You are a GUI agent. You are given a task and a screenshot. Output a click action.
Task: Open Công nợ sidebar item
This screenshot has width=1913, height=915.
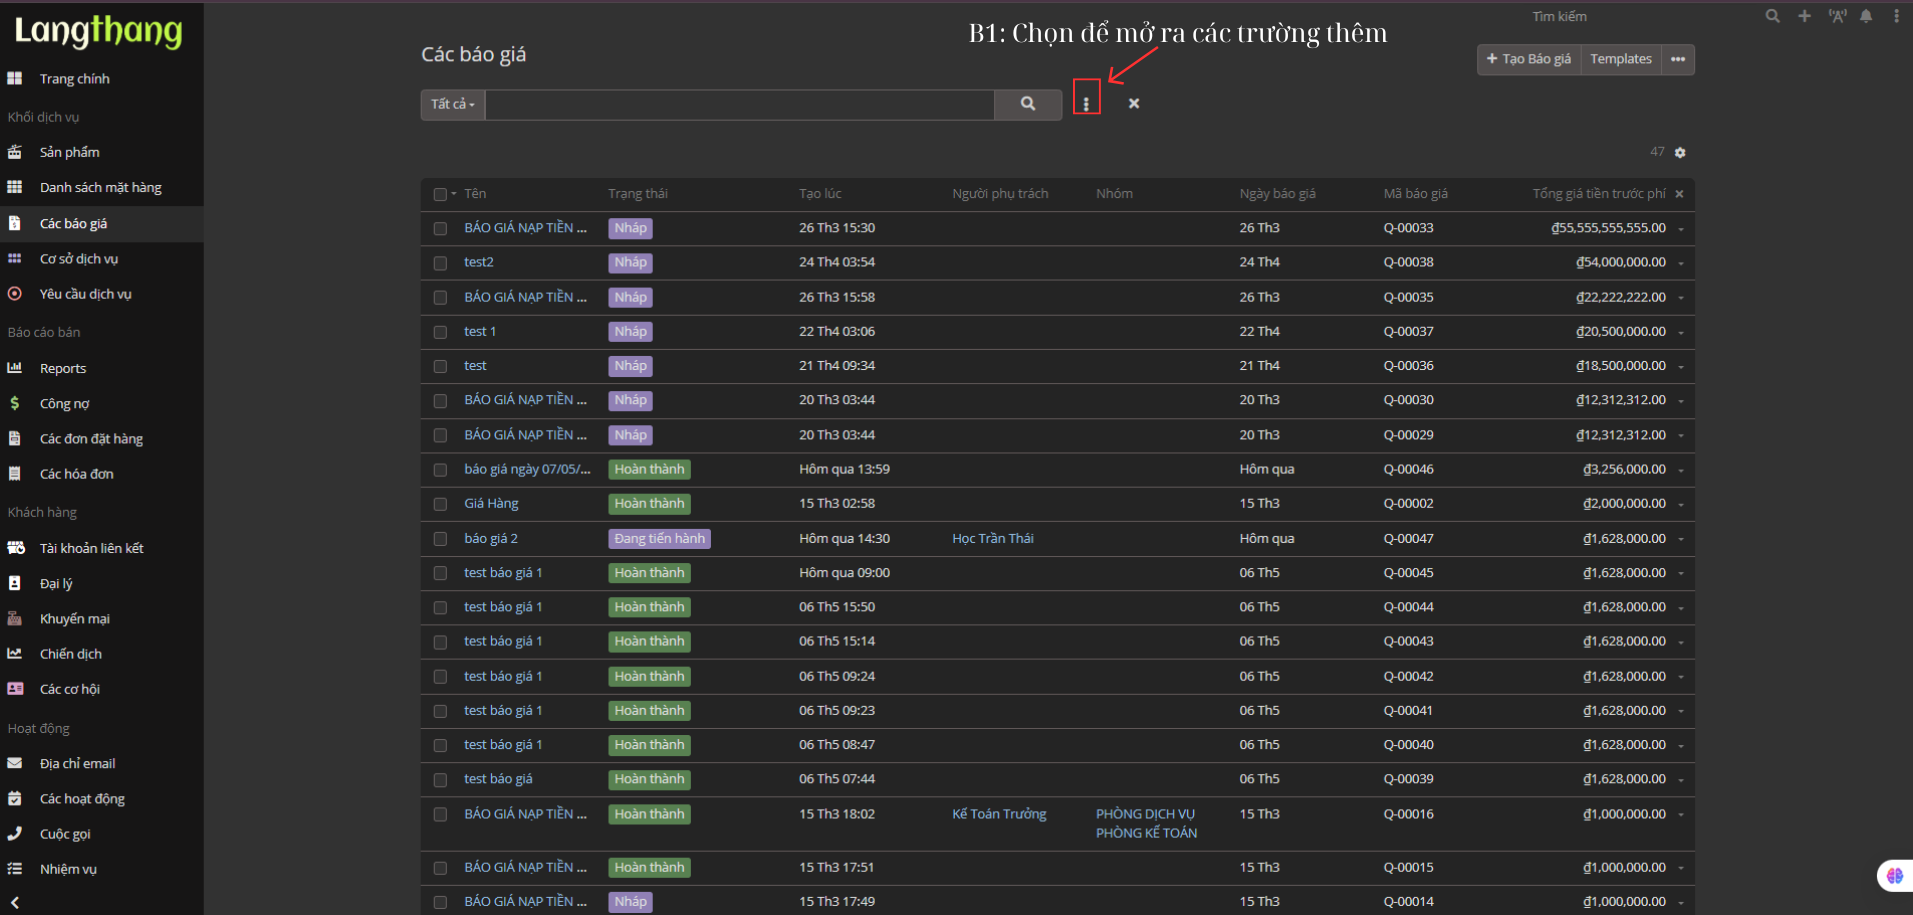click(64, 404)
